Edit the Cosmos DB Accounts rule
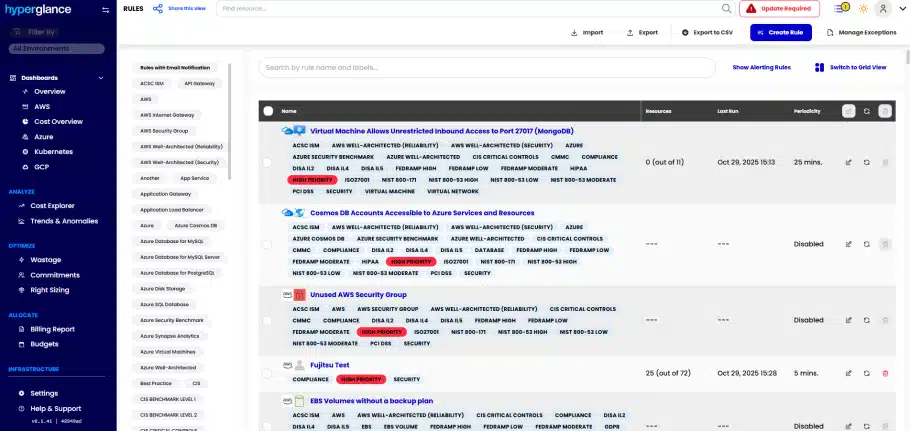Image resolution: width=910 pixels, height=431 pixels. point(849,243)
